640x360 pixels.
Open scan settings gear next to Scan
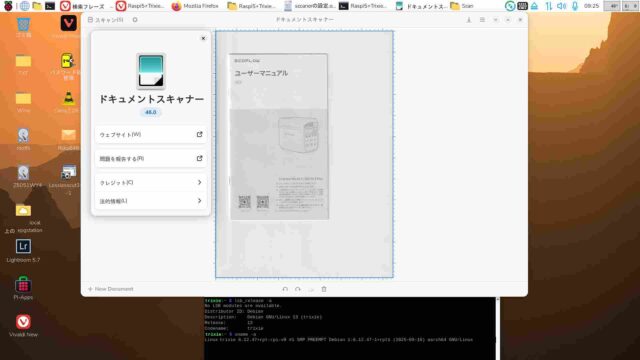click(135, 20)
